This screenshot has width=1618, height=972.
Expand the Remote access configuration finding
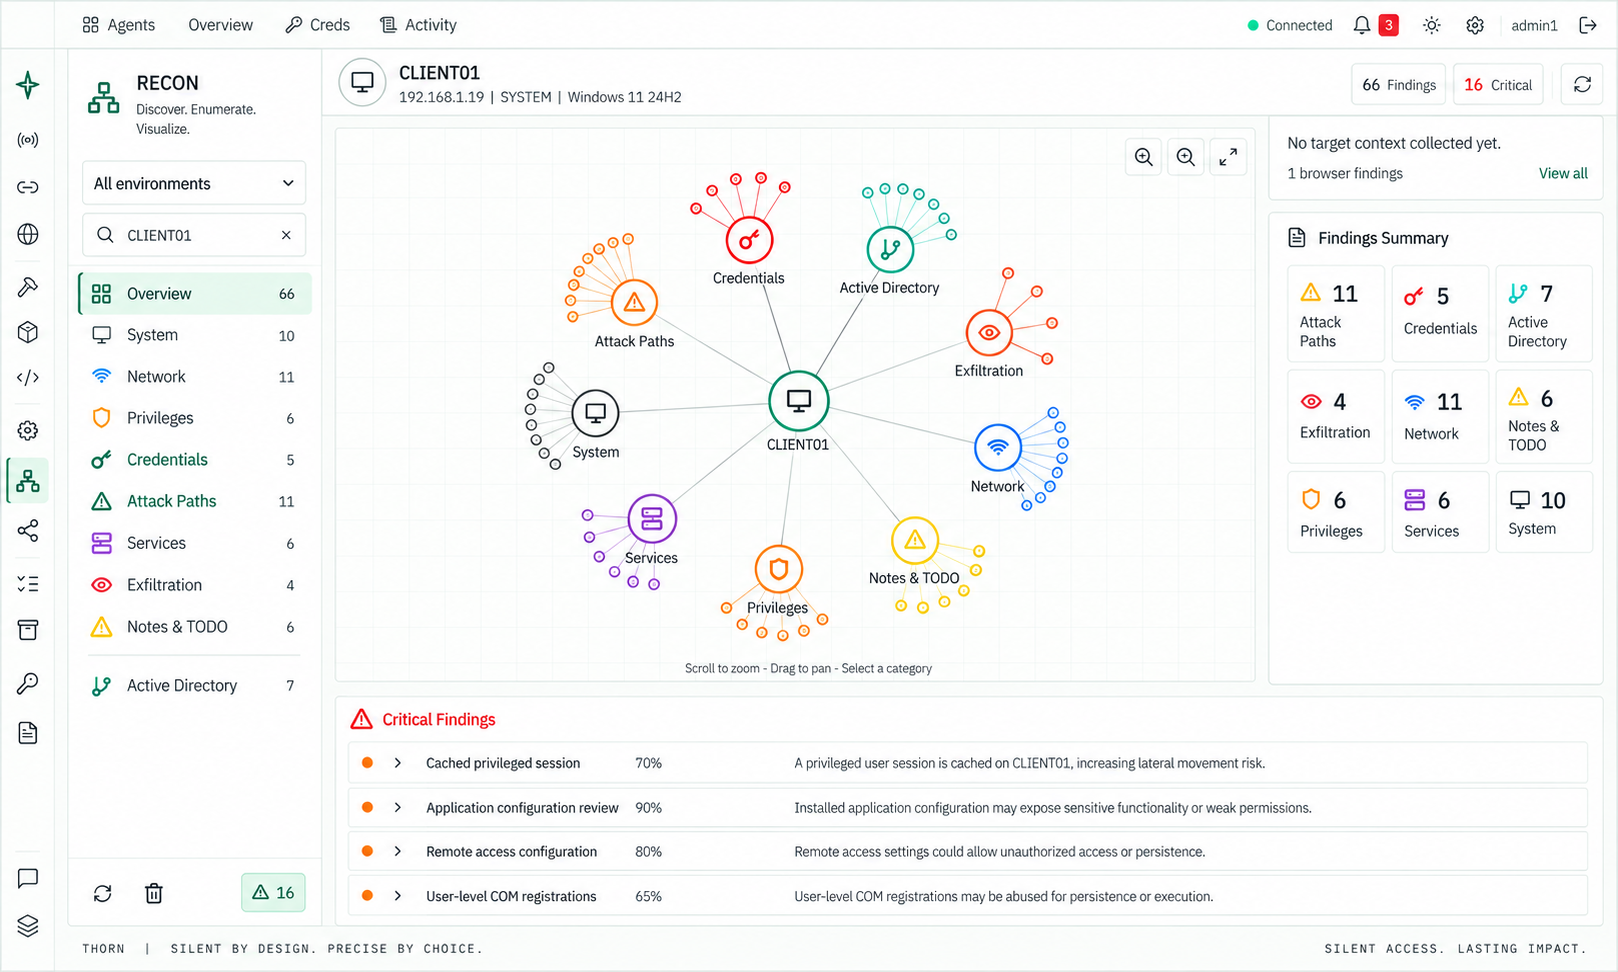398,851
